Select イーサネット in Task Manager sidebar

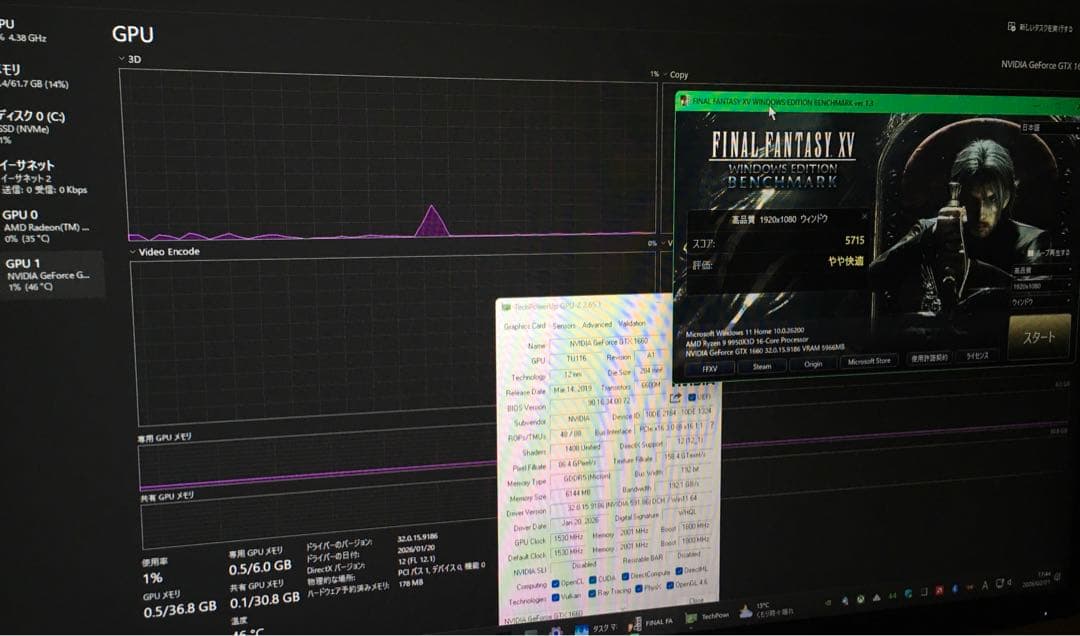click(43, 176)
